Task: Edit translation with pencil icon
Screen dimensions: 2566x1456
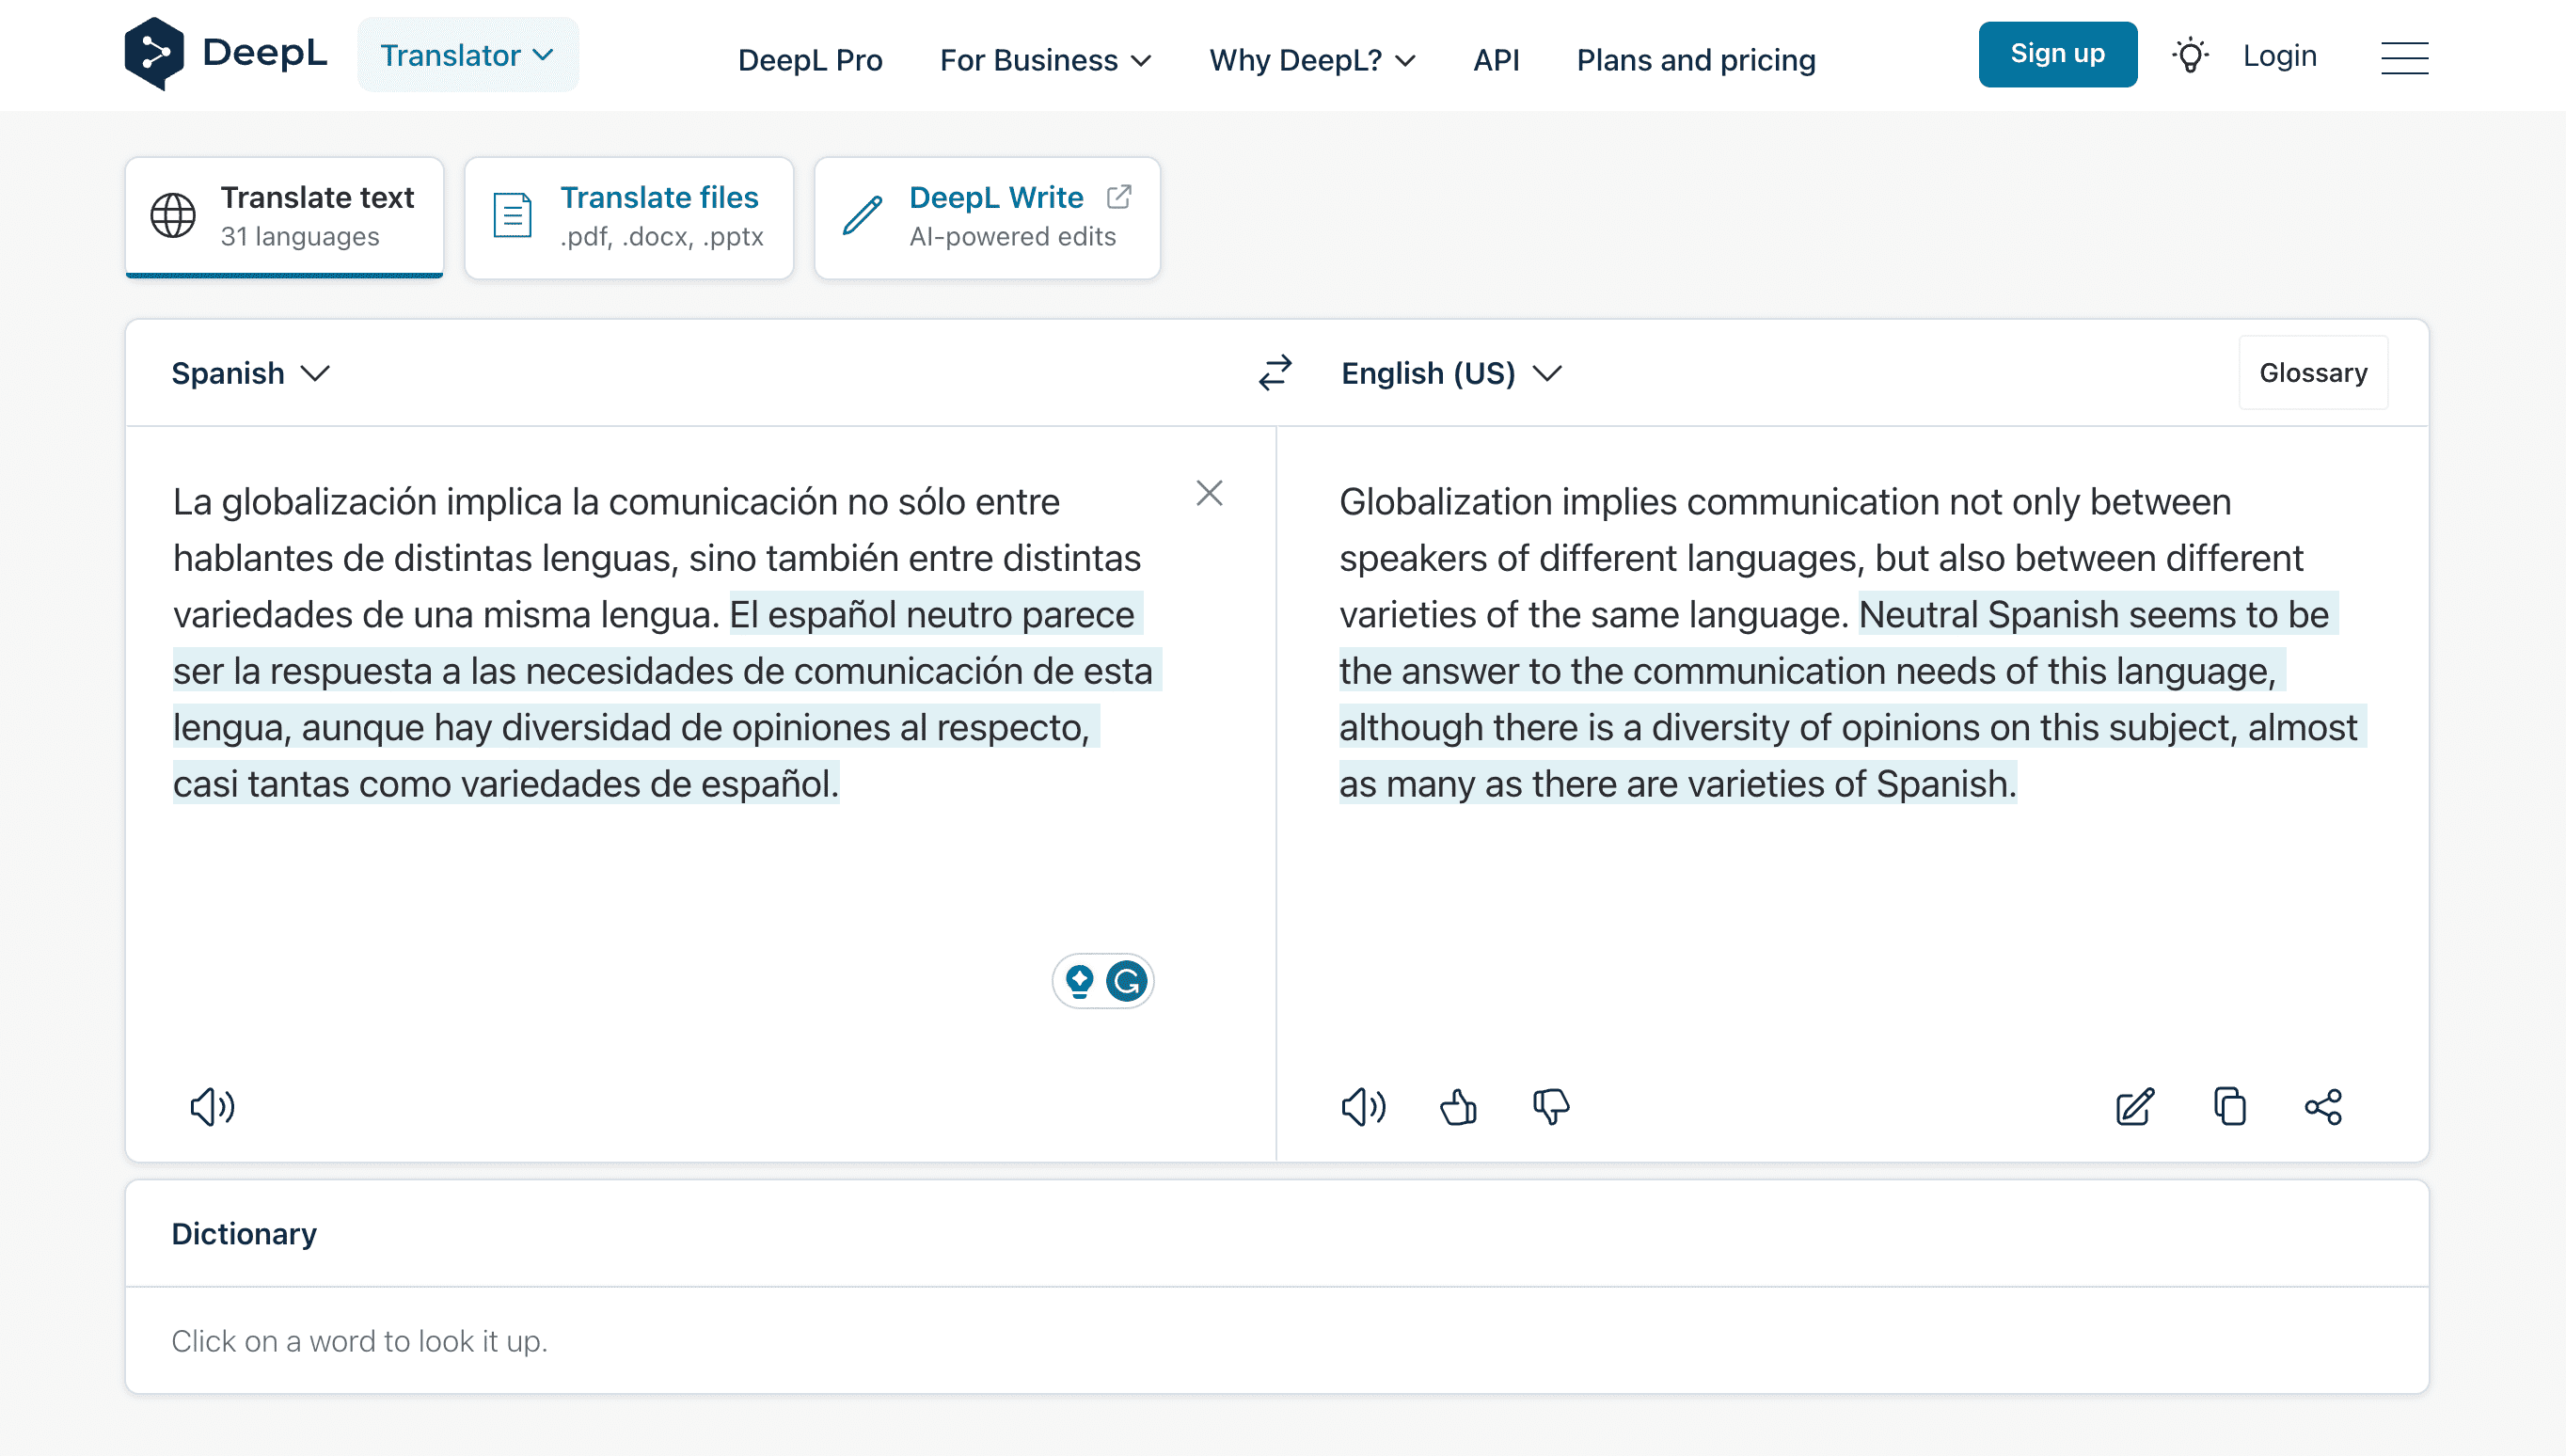Action: (2134, 1106)
